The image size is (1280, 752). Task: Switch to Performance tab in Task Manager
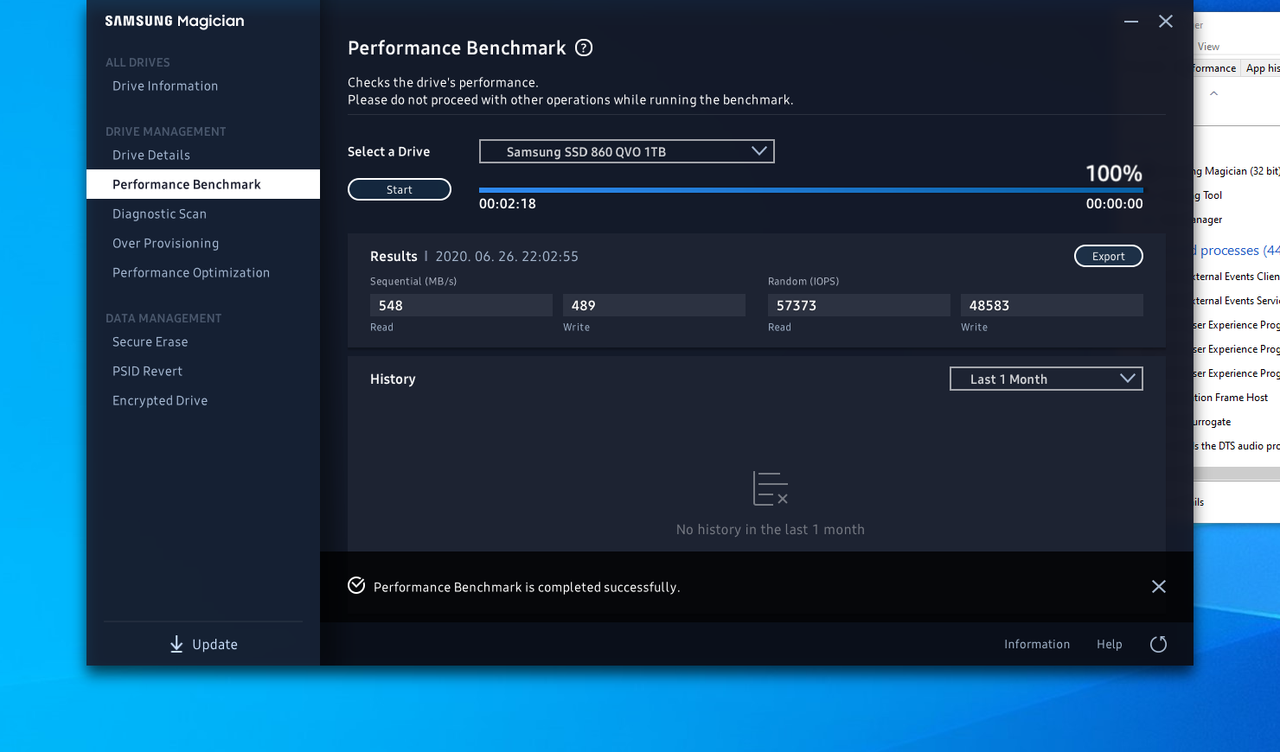pyautogui.click(x=1216, y=68)
